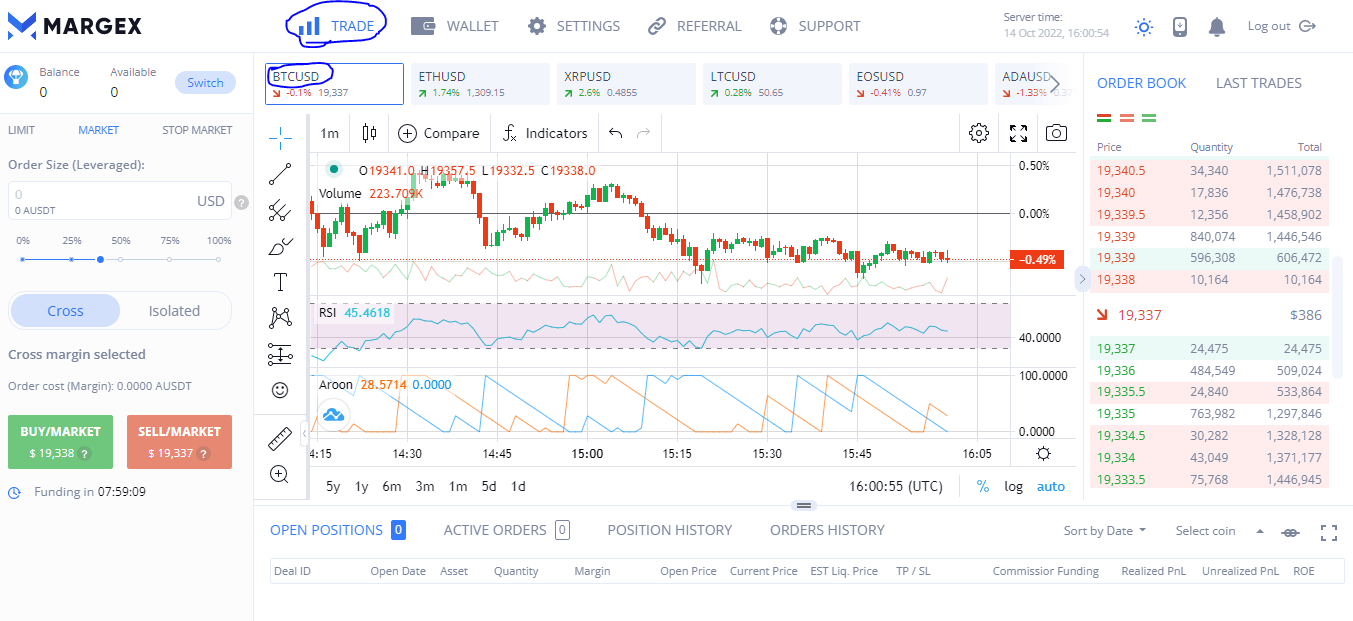
Task: Click the link icon beside Select coin
Action: [x=1291, y=532]
